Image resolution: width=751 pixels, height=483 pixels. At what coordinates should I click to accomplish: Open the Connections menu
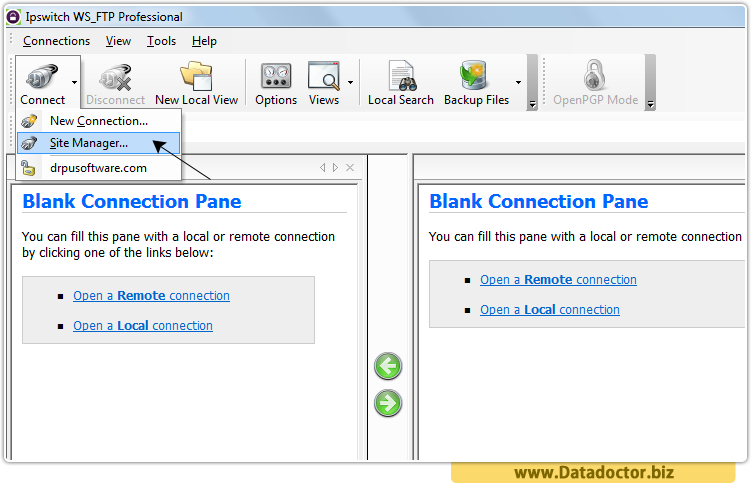pyautogui.click(x=57, y=41)
